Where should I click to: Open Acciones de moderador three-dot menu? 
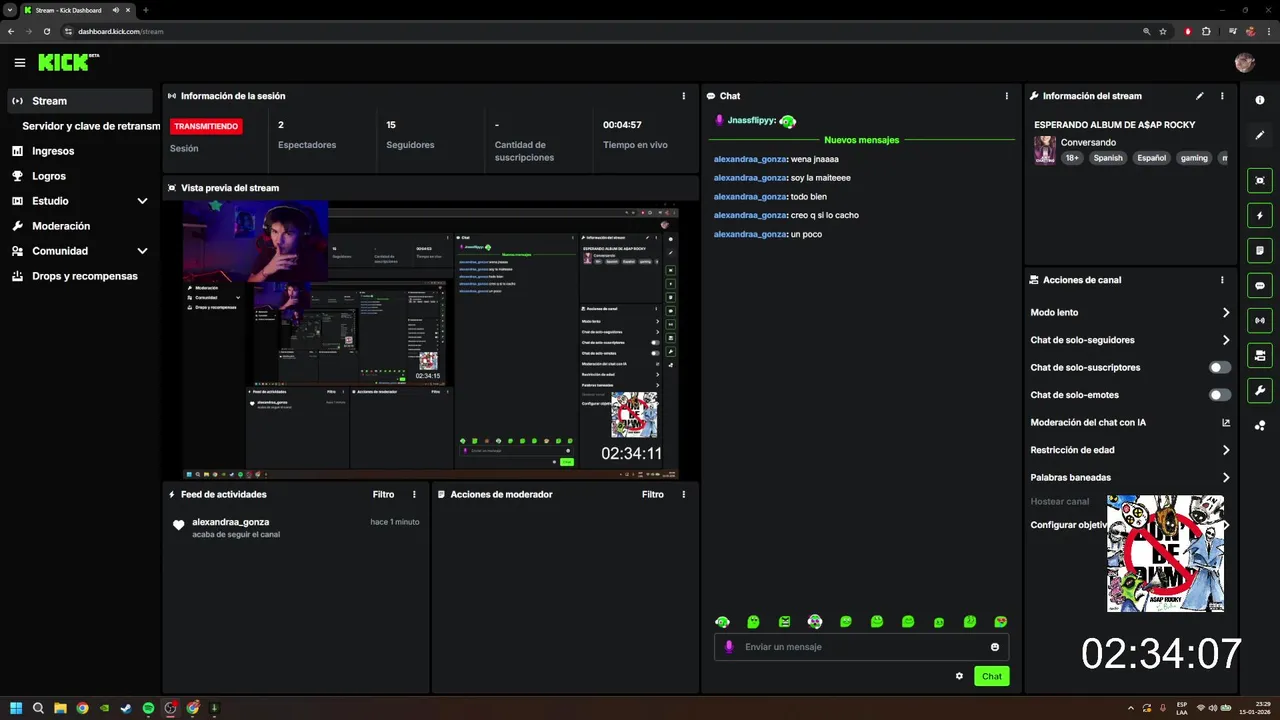coord(684,494)
